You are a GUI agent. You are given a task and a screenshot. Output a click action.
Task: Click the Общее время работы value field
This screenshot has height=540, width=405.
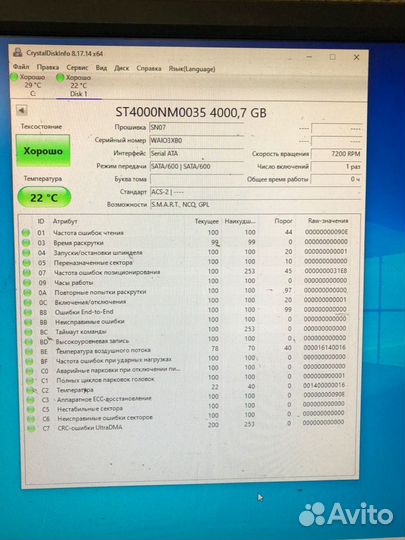coord(336,179)
